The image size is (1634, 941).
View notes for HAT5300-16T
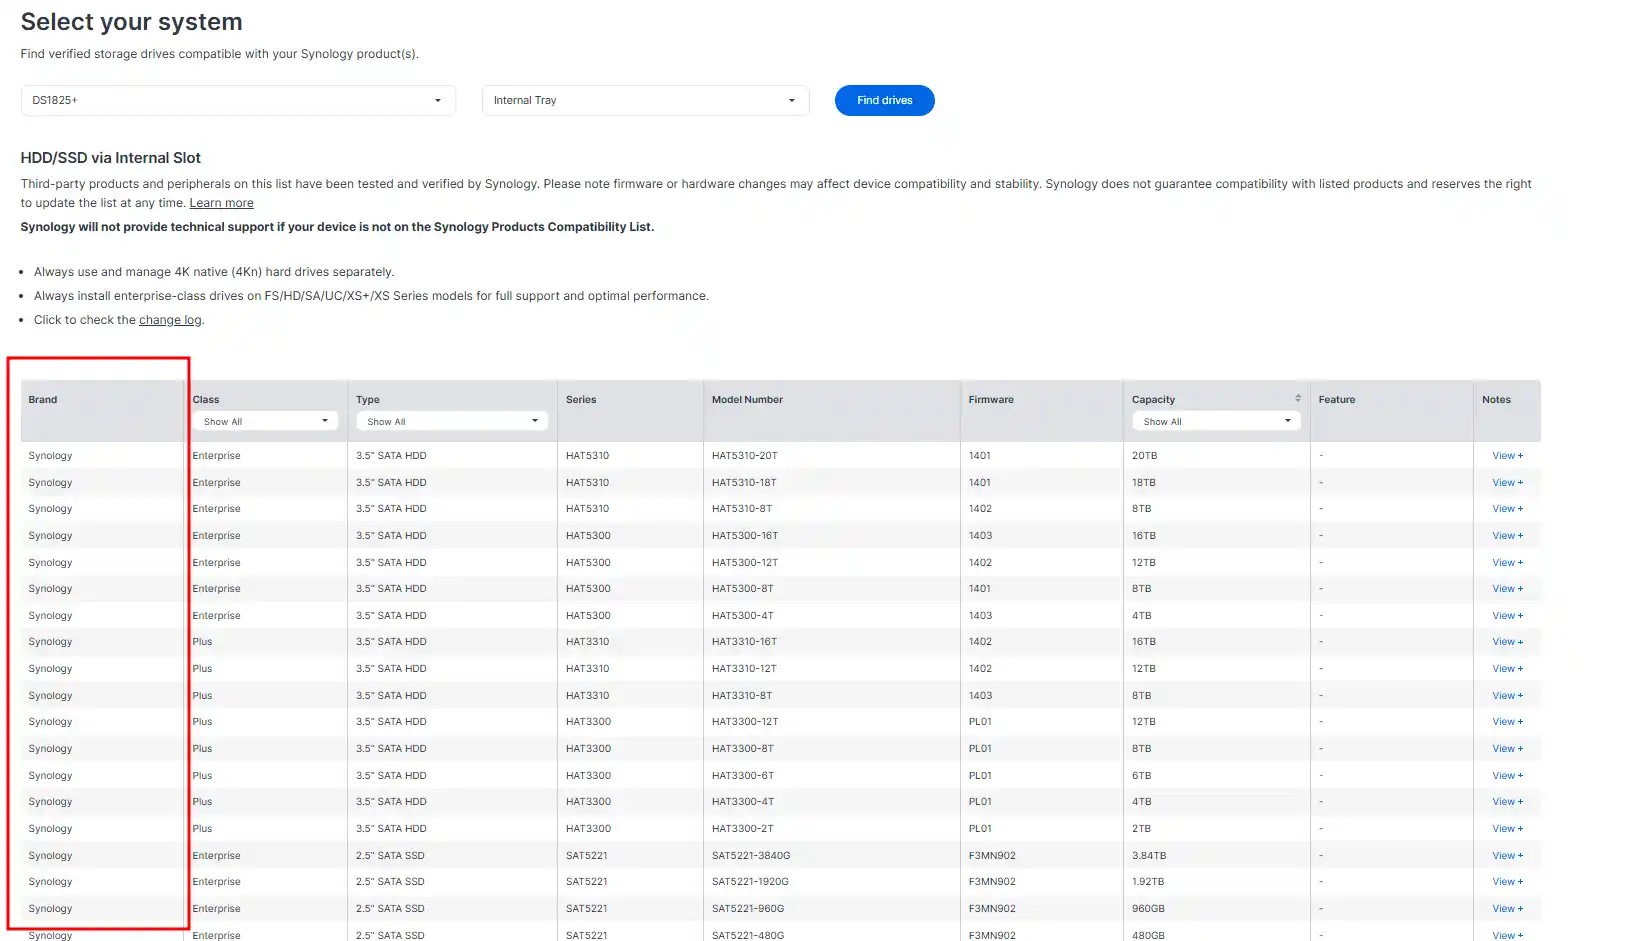point(1507,536)
